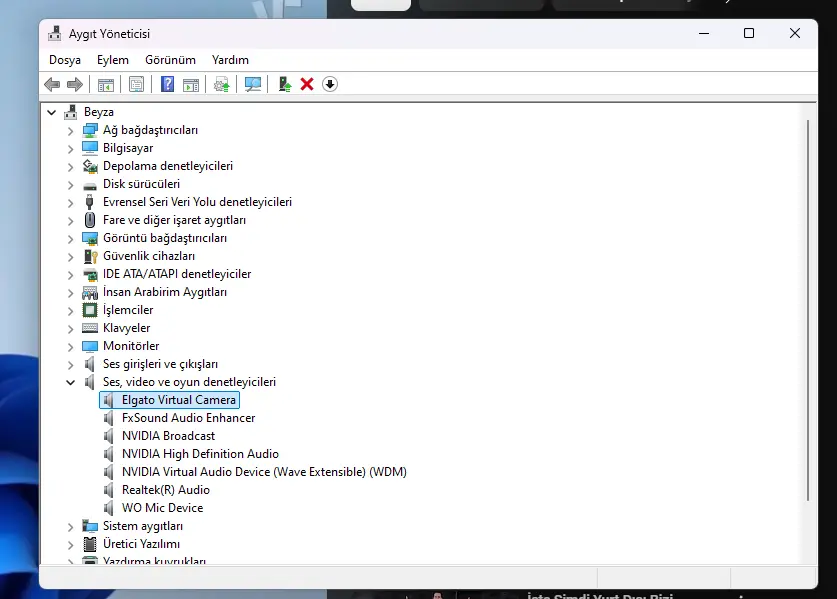Maximize the Aygıt Yöneticisi window
Viewport: 837px width, 599px height.
tap(749, 34)
